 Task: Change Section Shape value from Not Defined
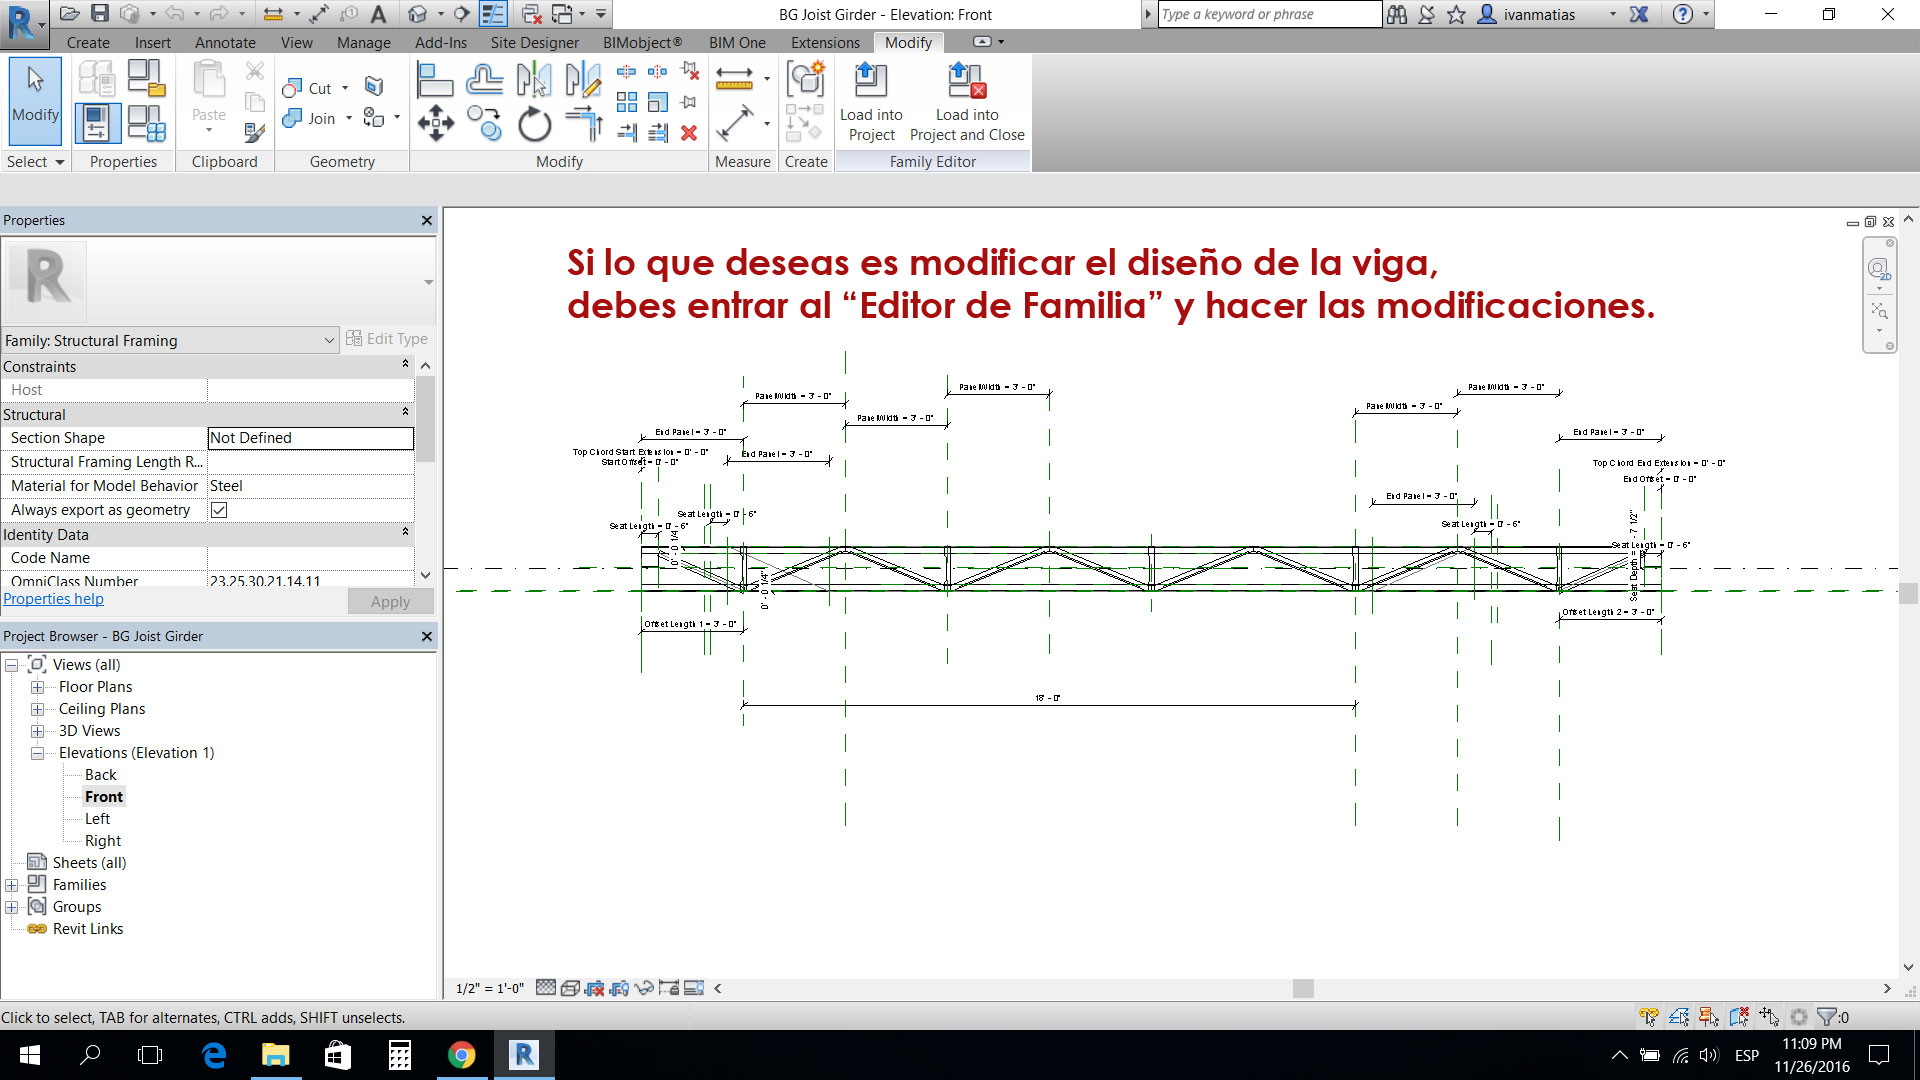tap(310, 437)
